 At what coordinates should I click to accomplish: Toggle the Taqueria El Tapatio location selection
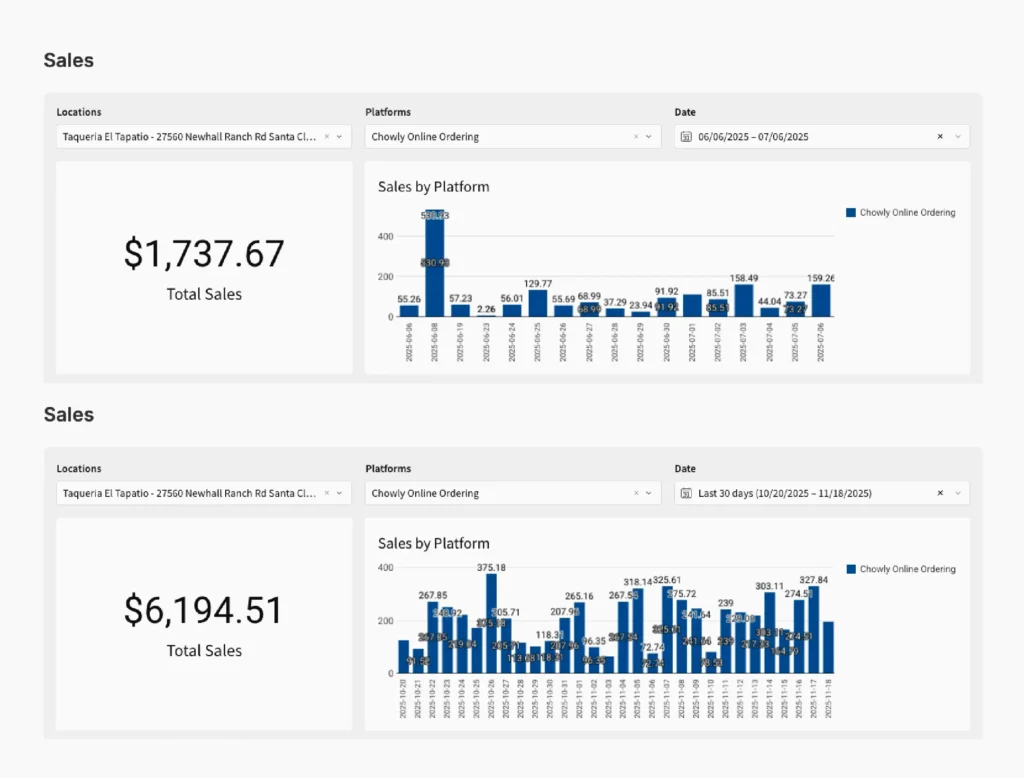click(x=190, y=136)
